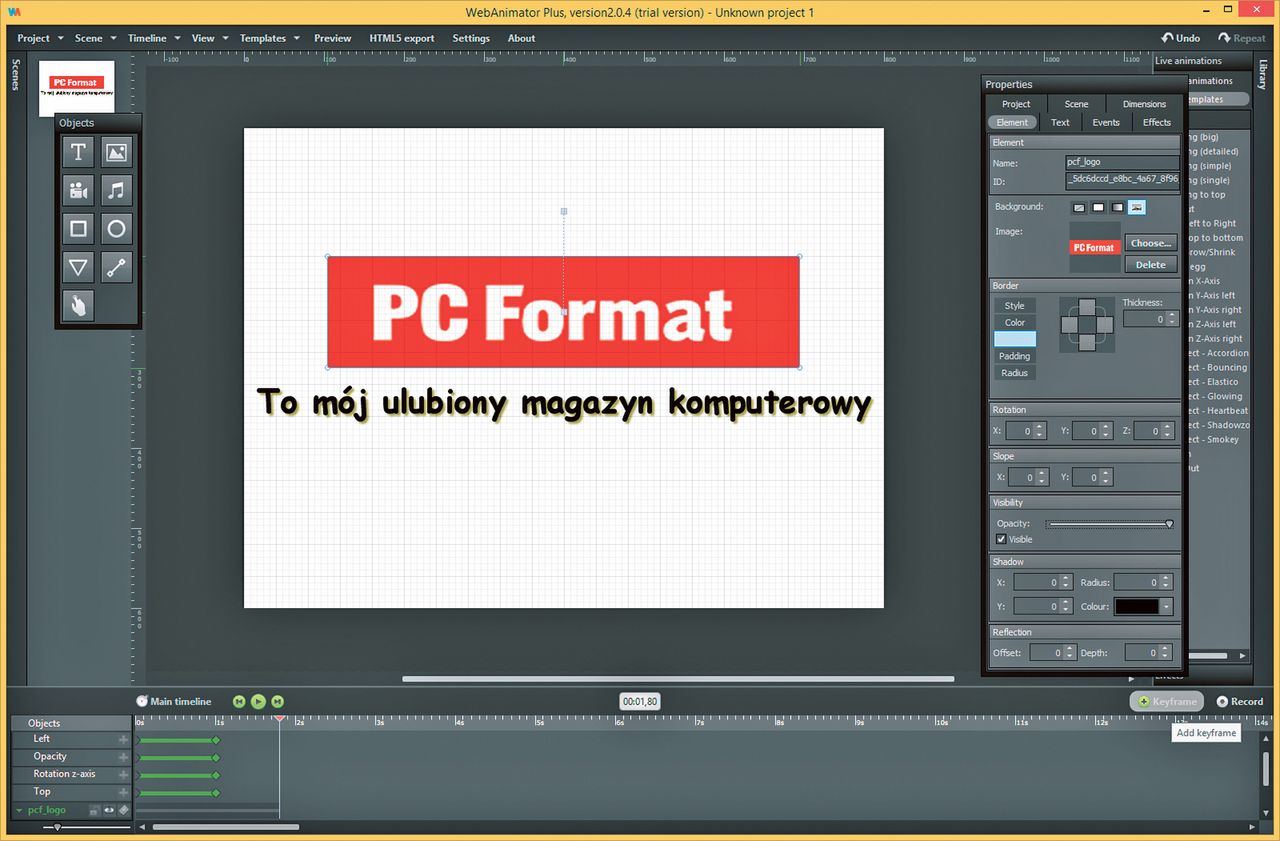Image resolution: width=1280 pixels, height=841 pixels.
Task: Switch to the Effects tab in Properties
Action: (x=1157, y=122)
